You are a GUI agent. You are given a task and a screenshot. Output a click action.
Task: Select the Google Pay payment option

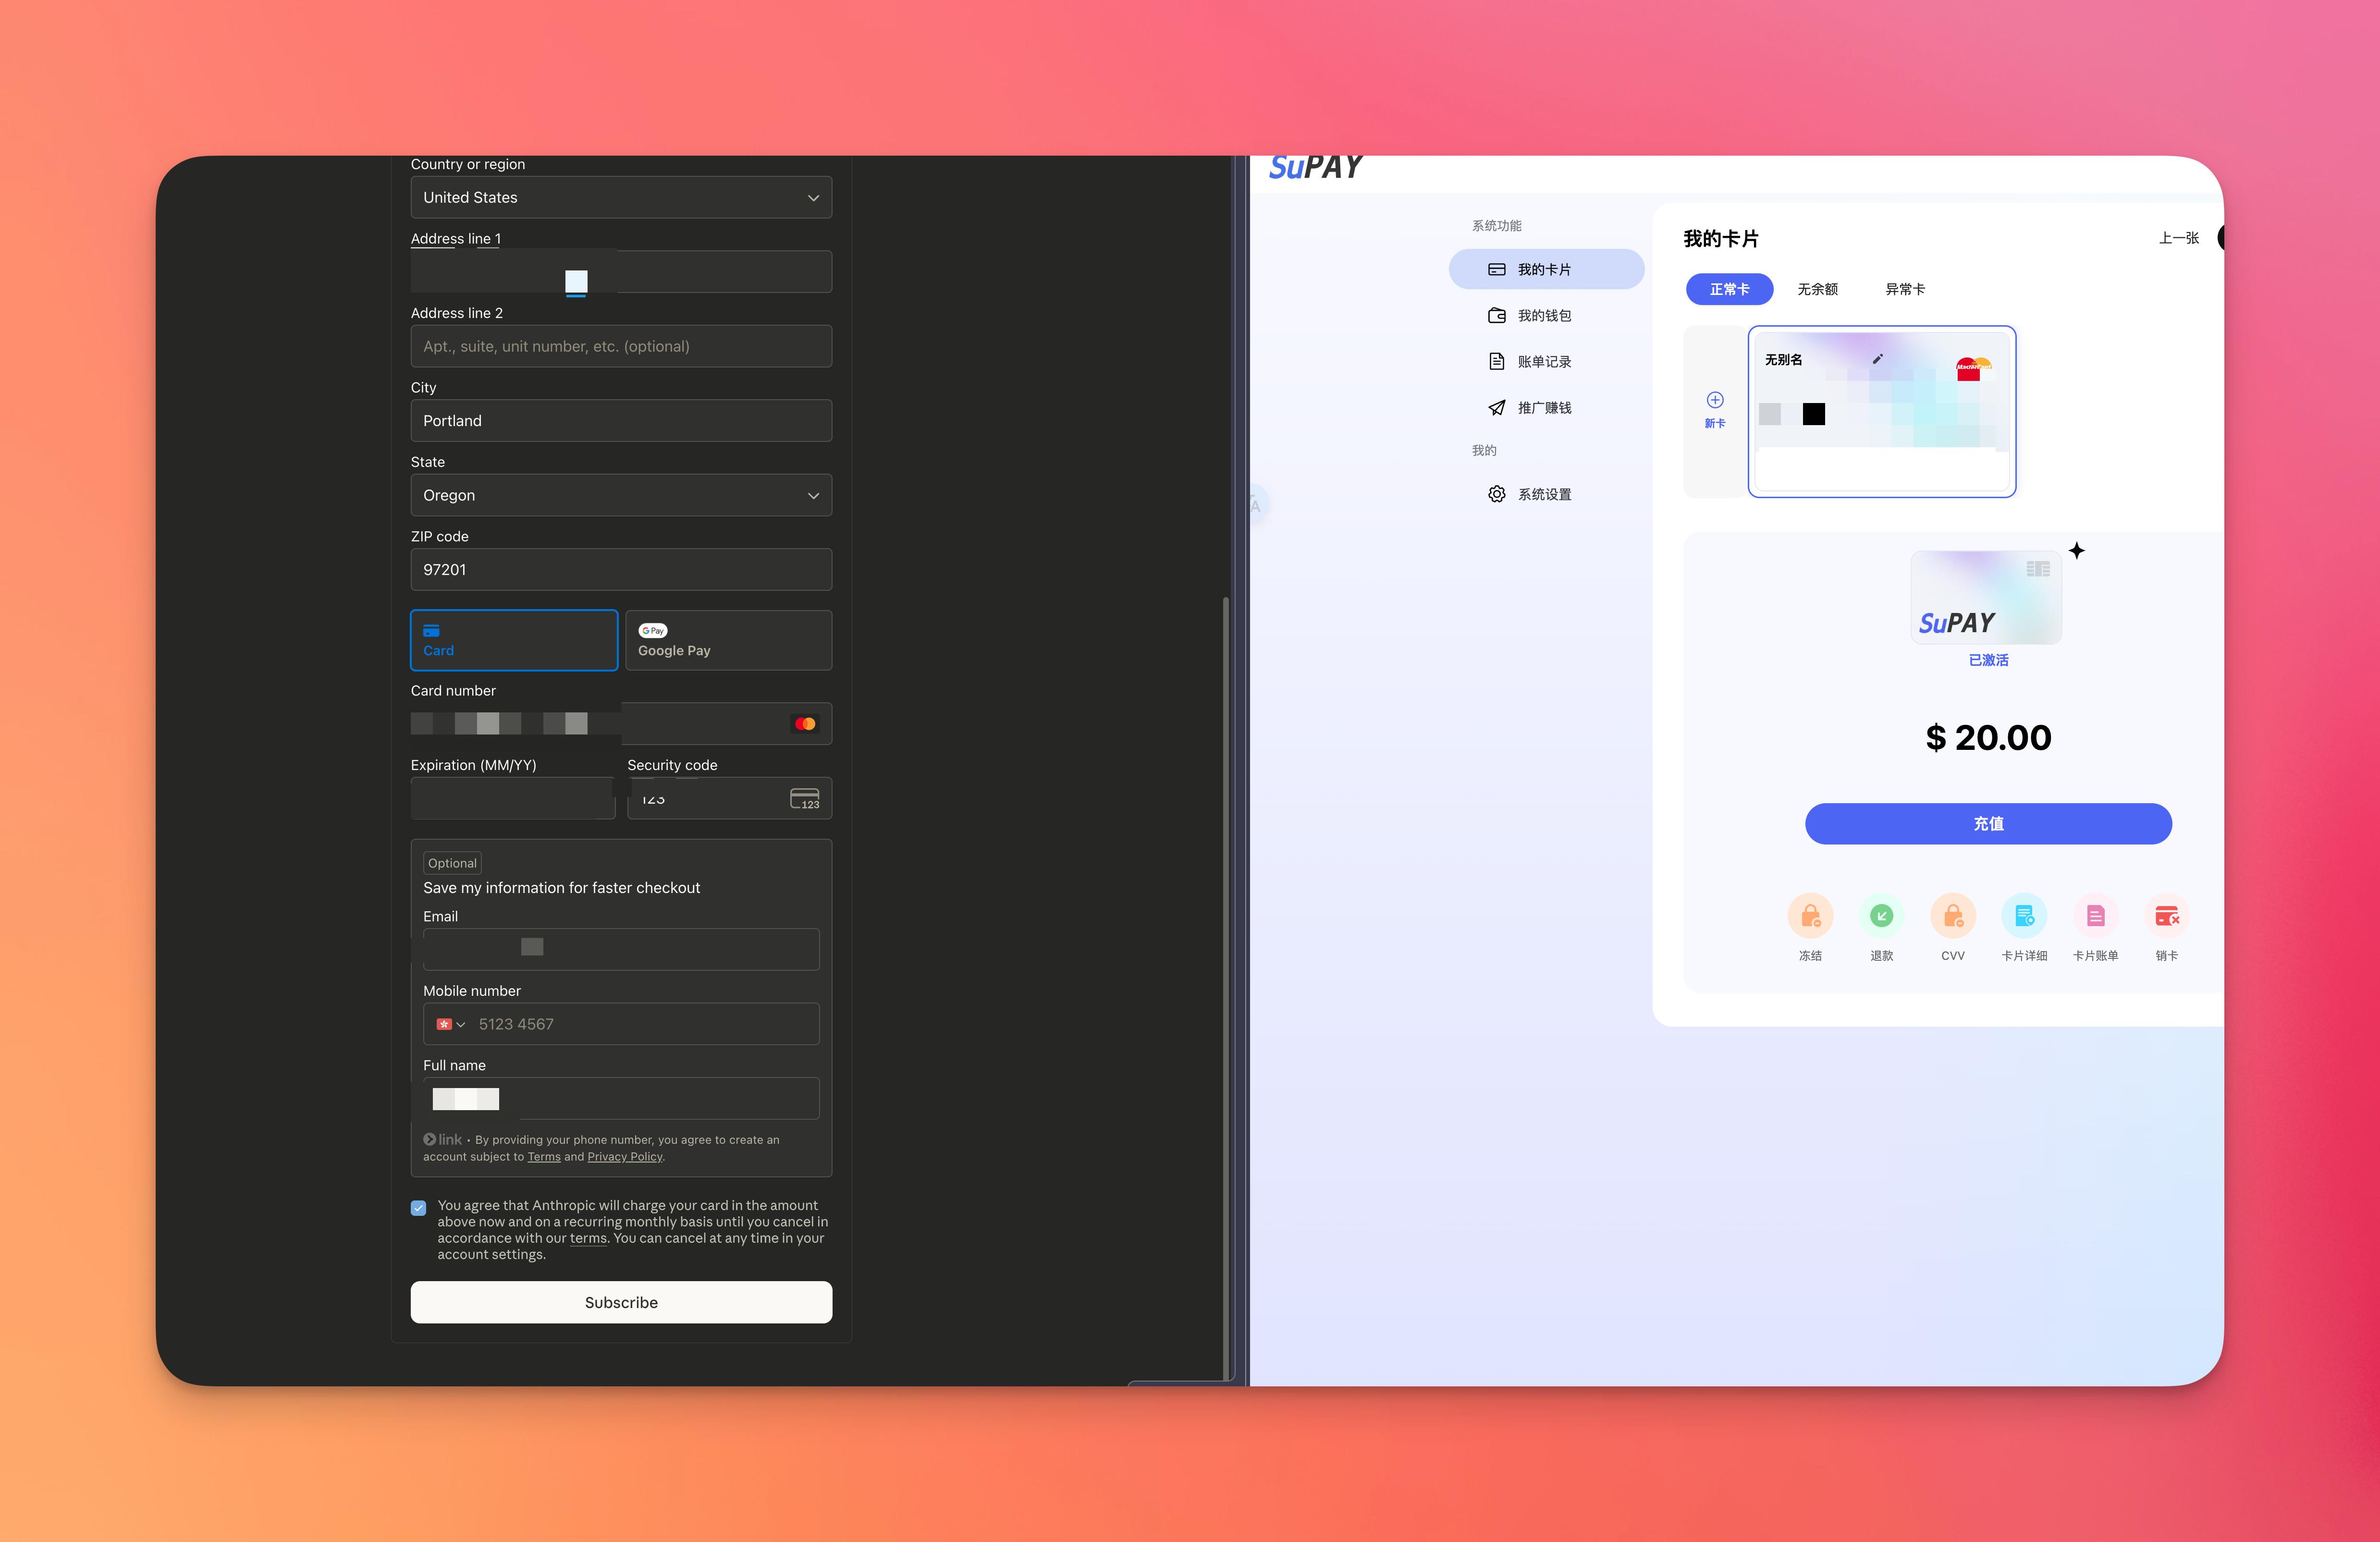(728, 640)
